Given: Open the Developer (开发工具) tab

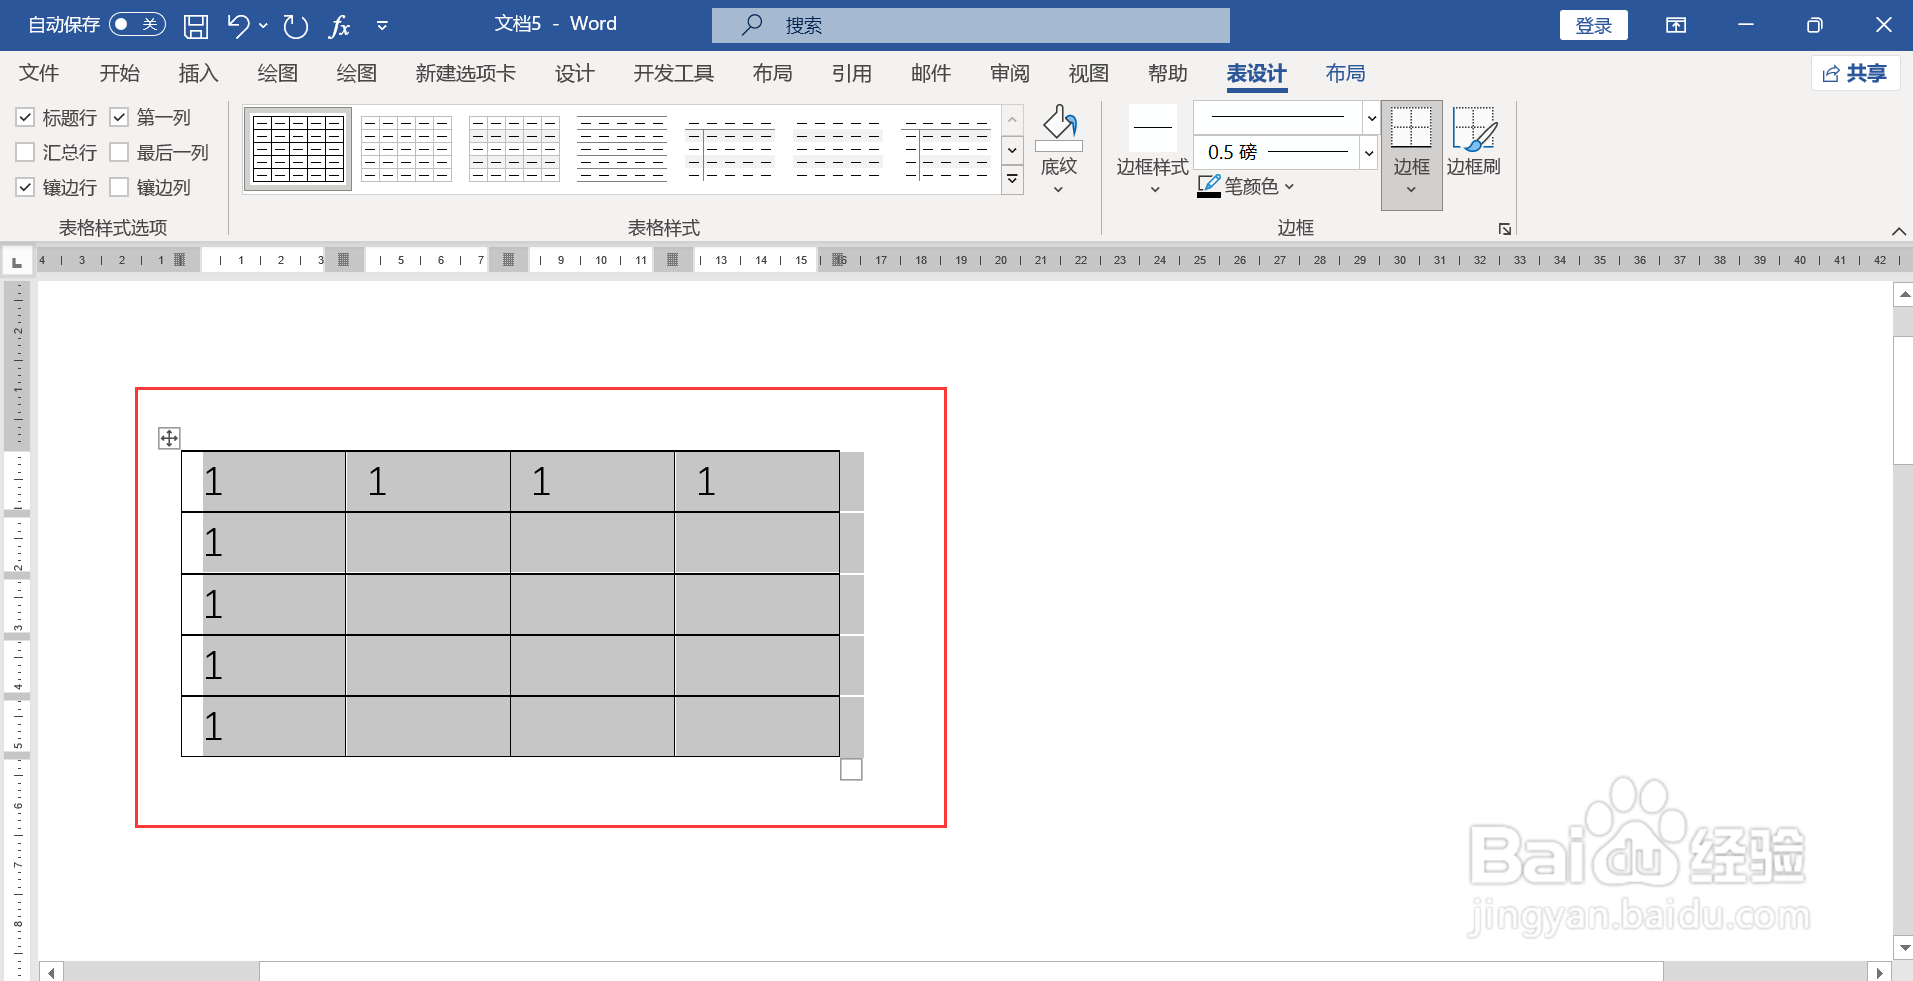Looking at the screenshot, I should (674, 73).
